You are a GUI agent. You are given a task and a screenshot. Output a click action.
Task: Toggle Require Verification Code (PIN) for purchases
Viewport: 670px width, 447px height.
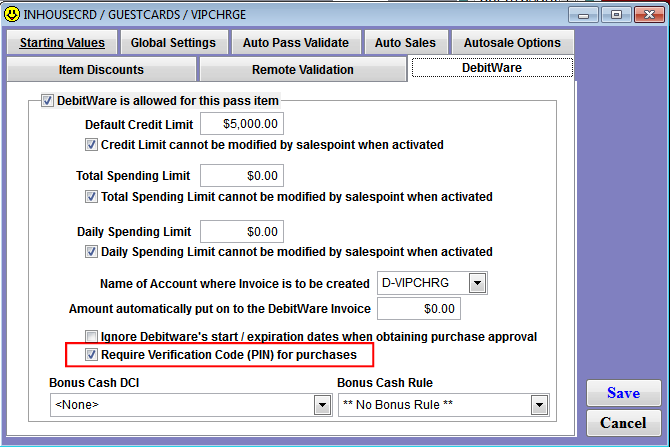91,355
